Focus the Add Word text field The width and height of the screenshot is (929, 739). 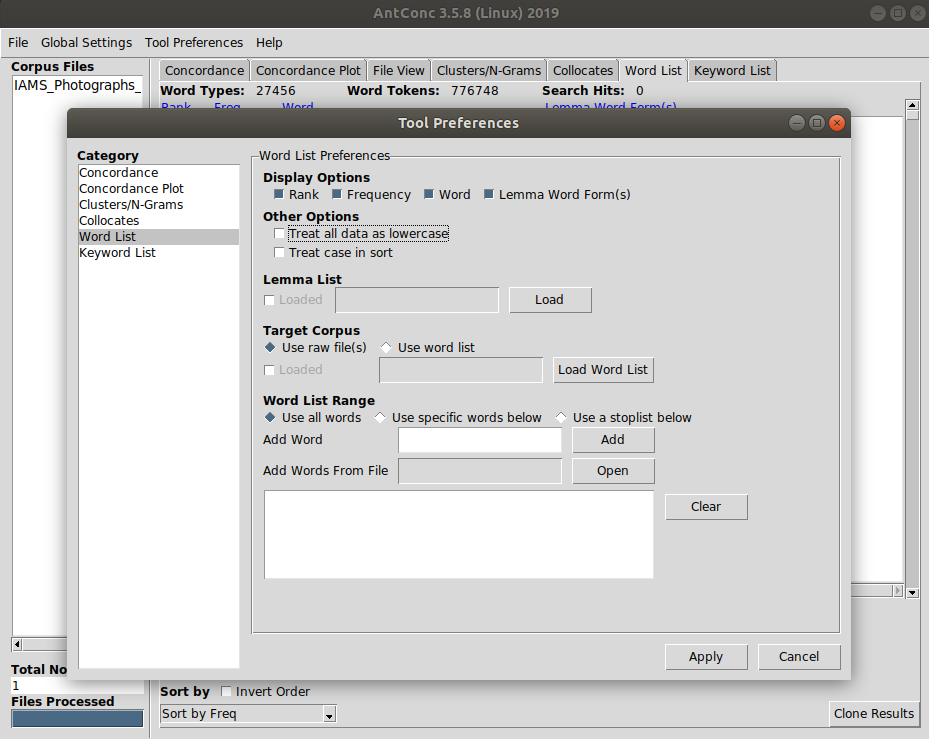[480, 440]
